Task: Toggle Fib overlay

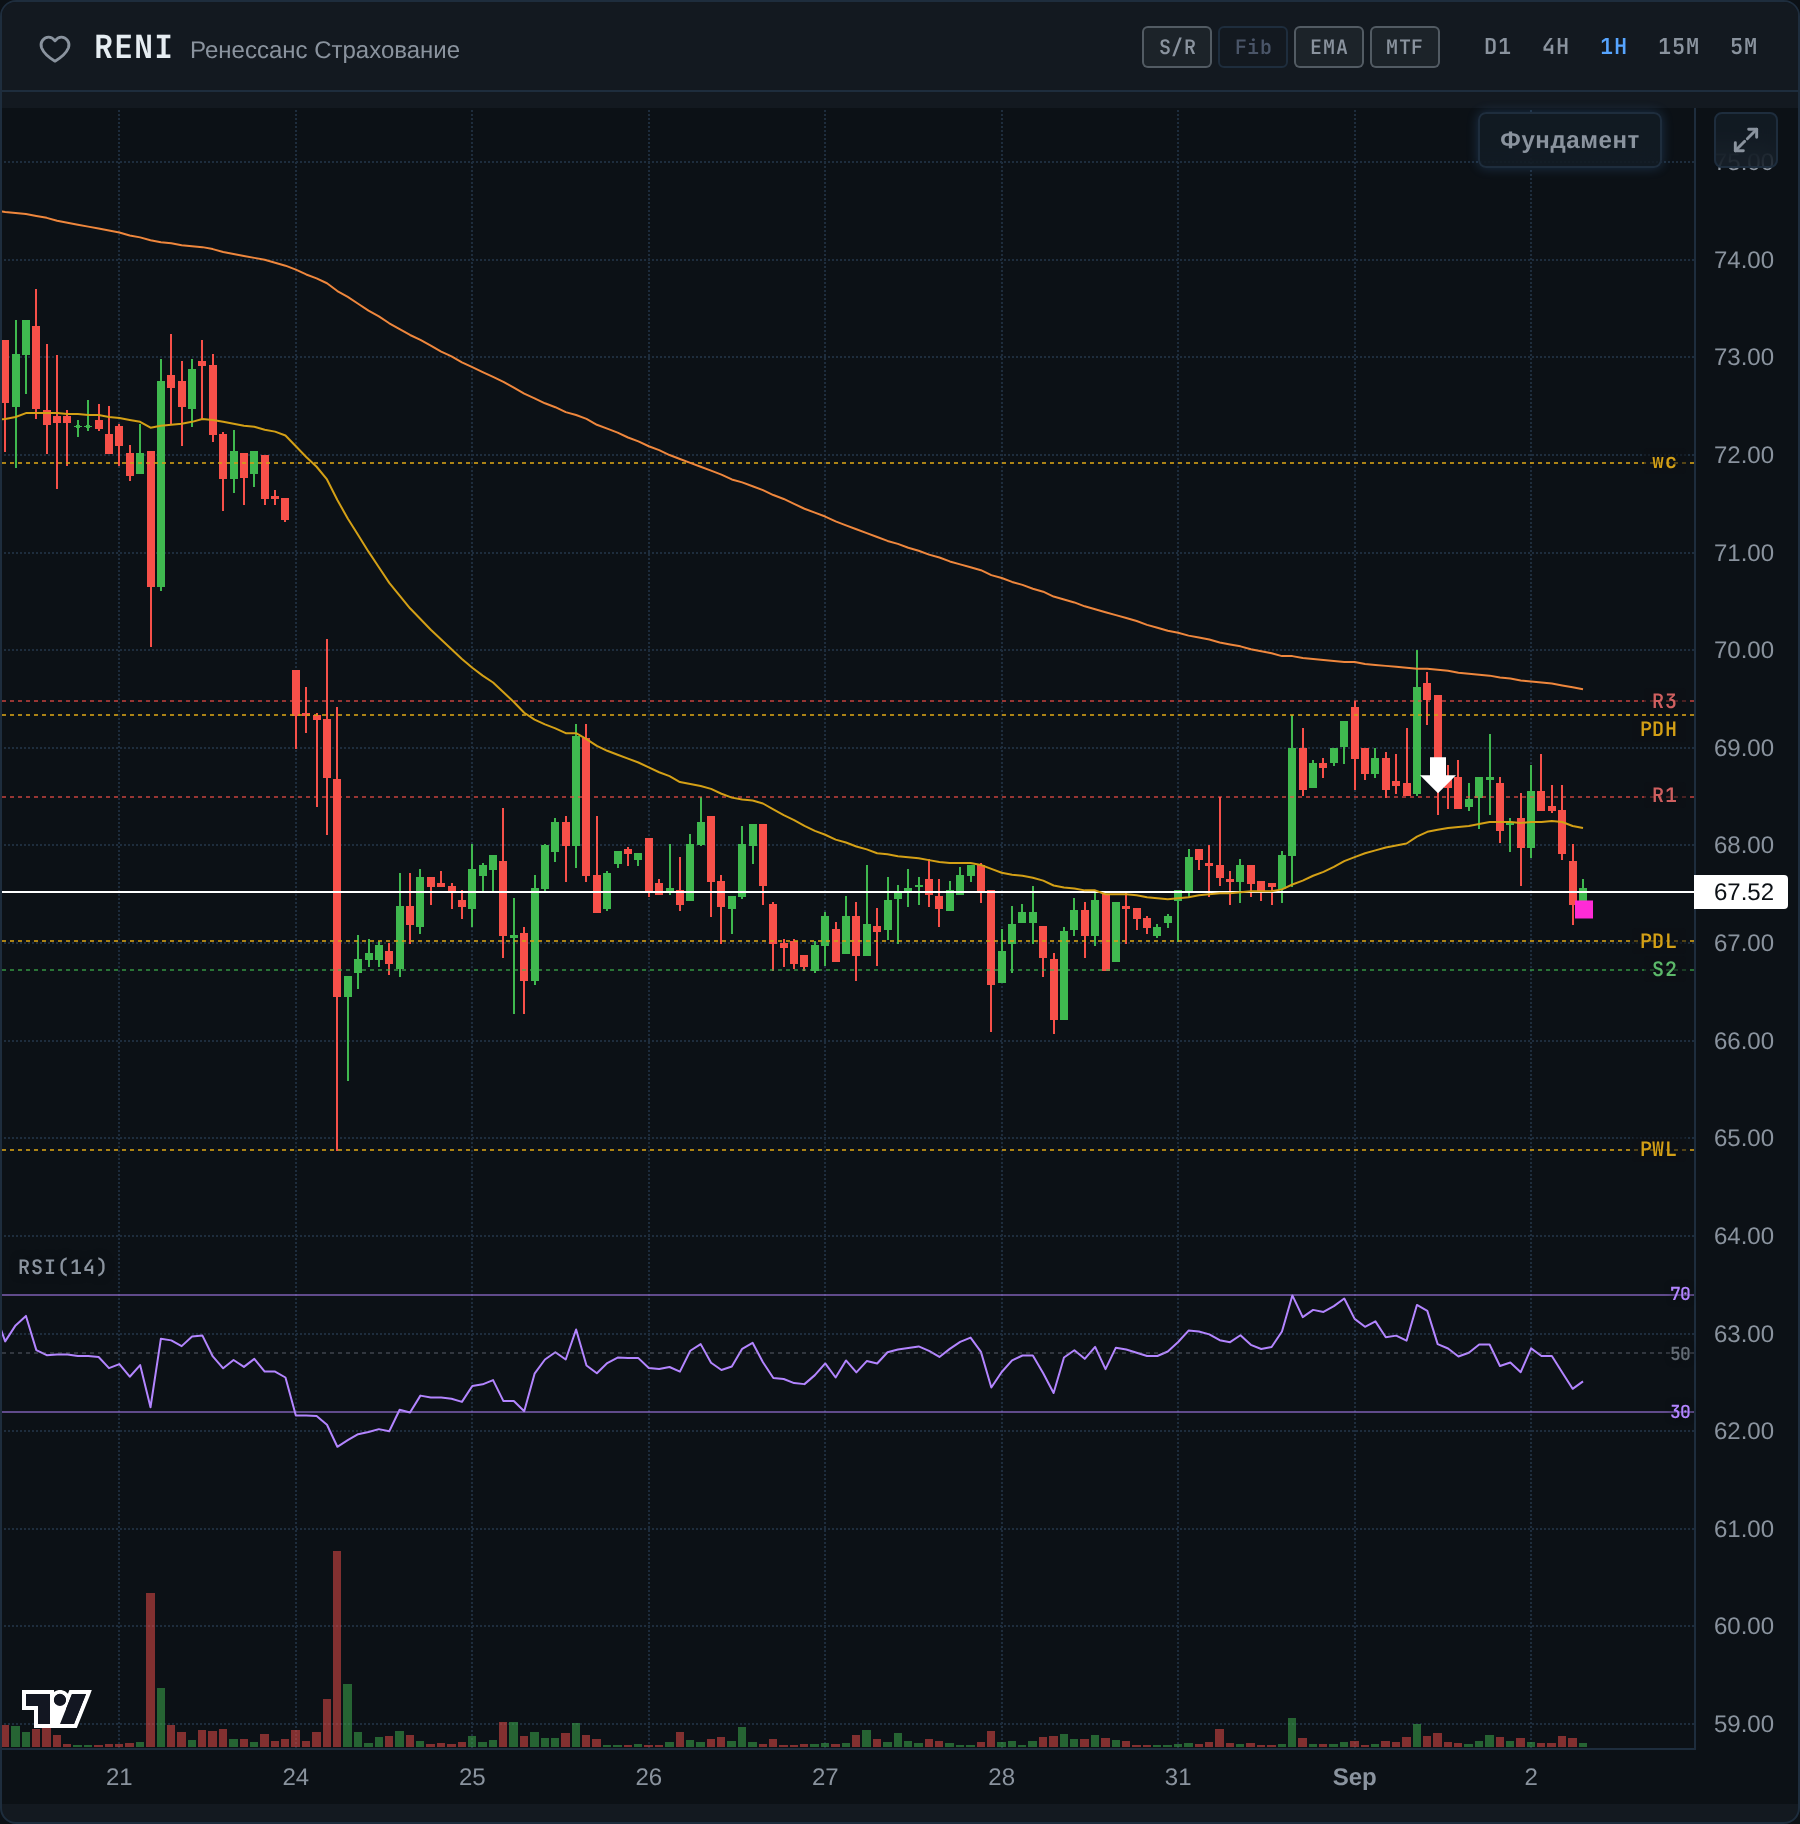Action: pyautogui.click(x=1253, y=47)
